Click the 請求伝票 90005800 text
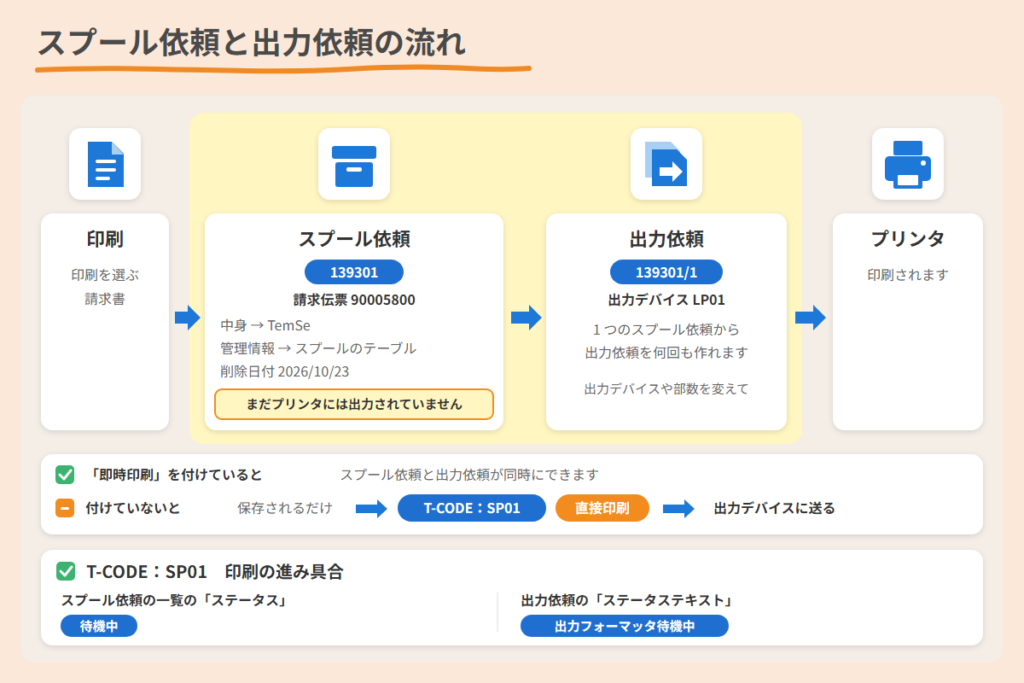 coord(354,300)
